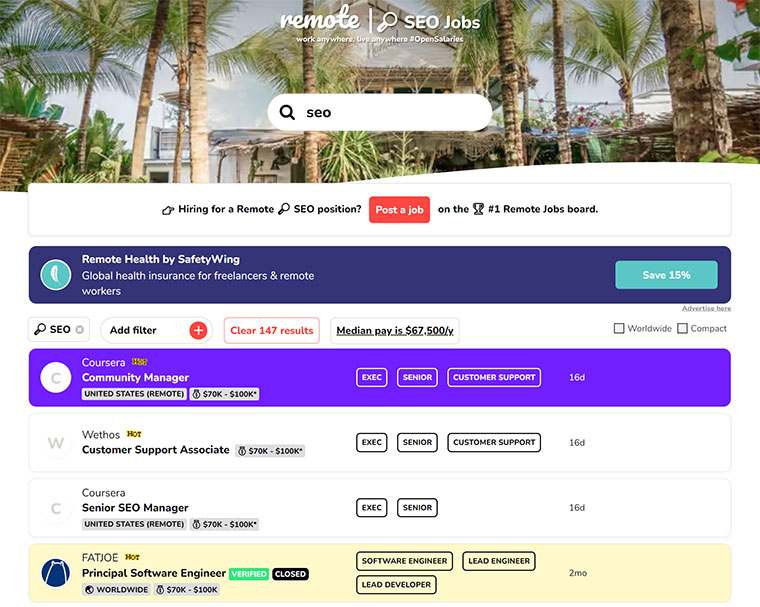Clear 147 results button
The width and height of the screenshot is (760, 607).
271,330
